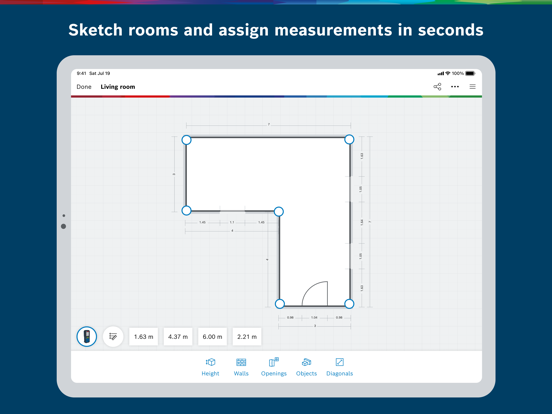Open the Walls tool
The width and height of the screenshot is (552, 414).
click(x=241, y=367)
